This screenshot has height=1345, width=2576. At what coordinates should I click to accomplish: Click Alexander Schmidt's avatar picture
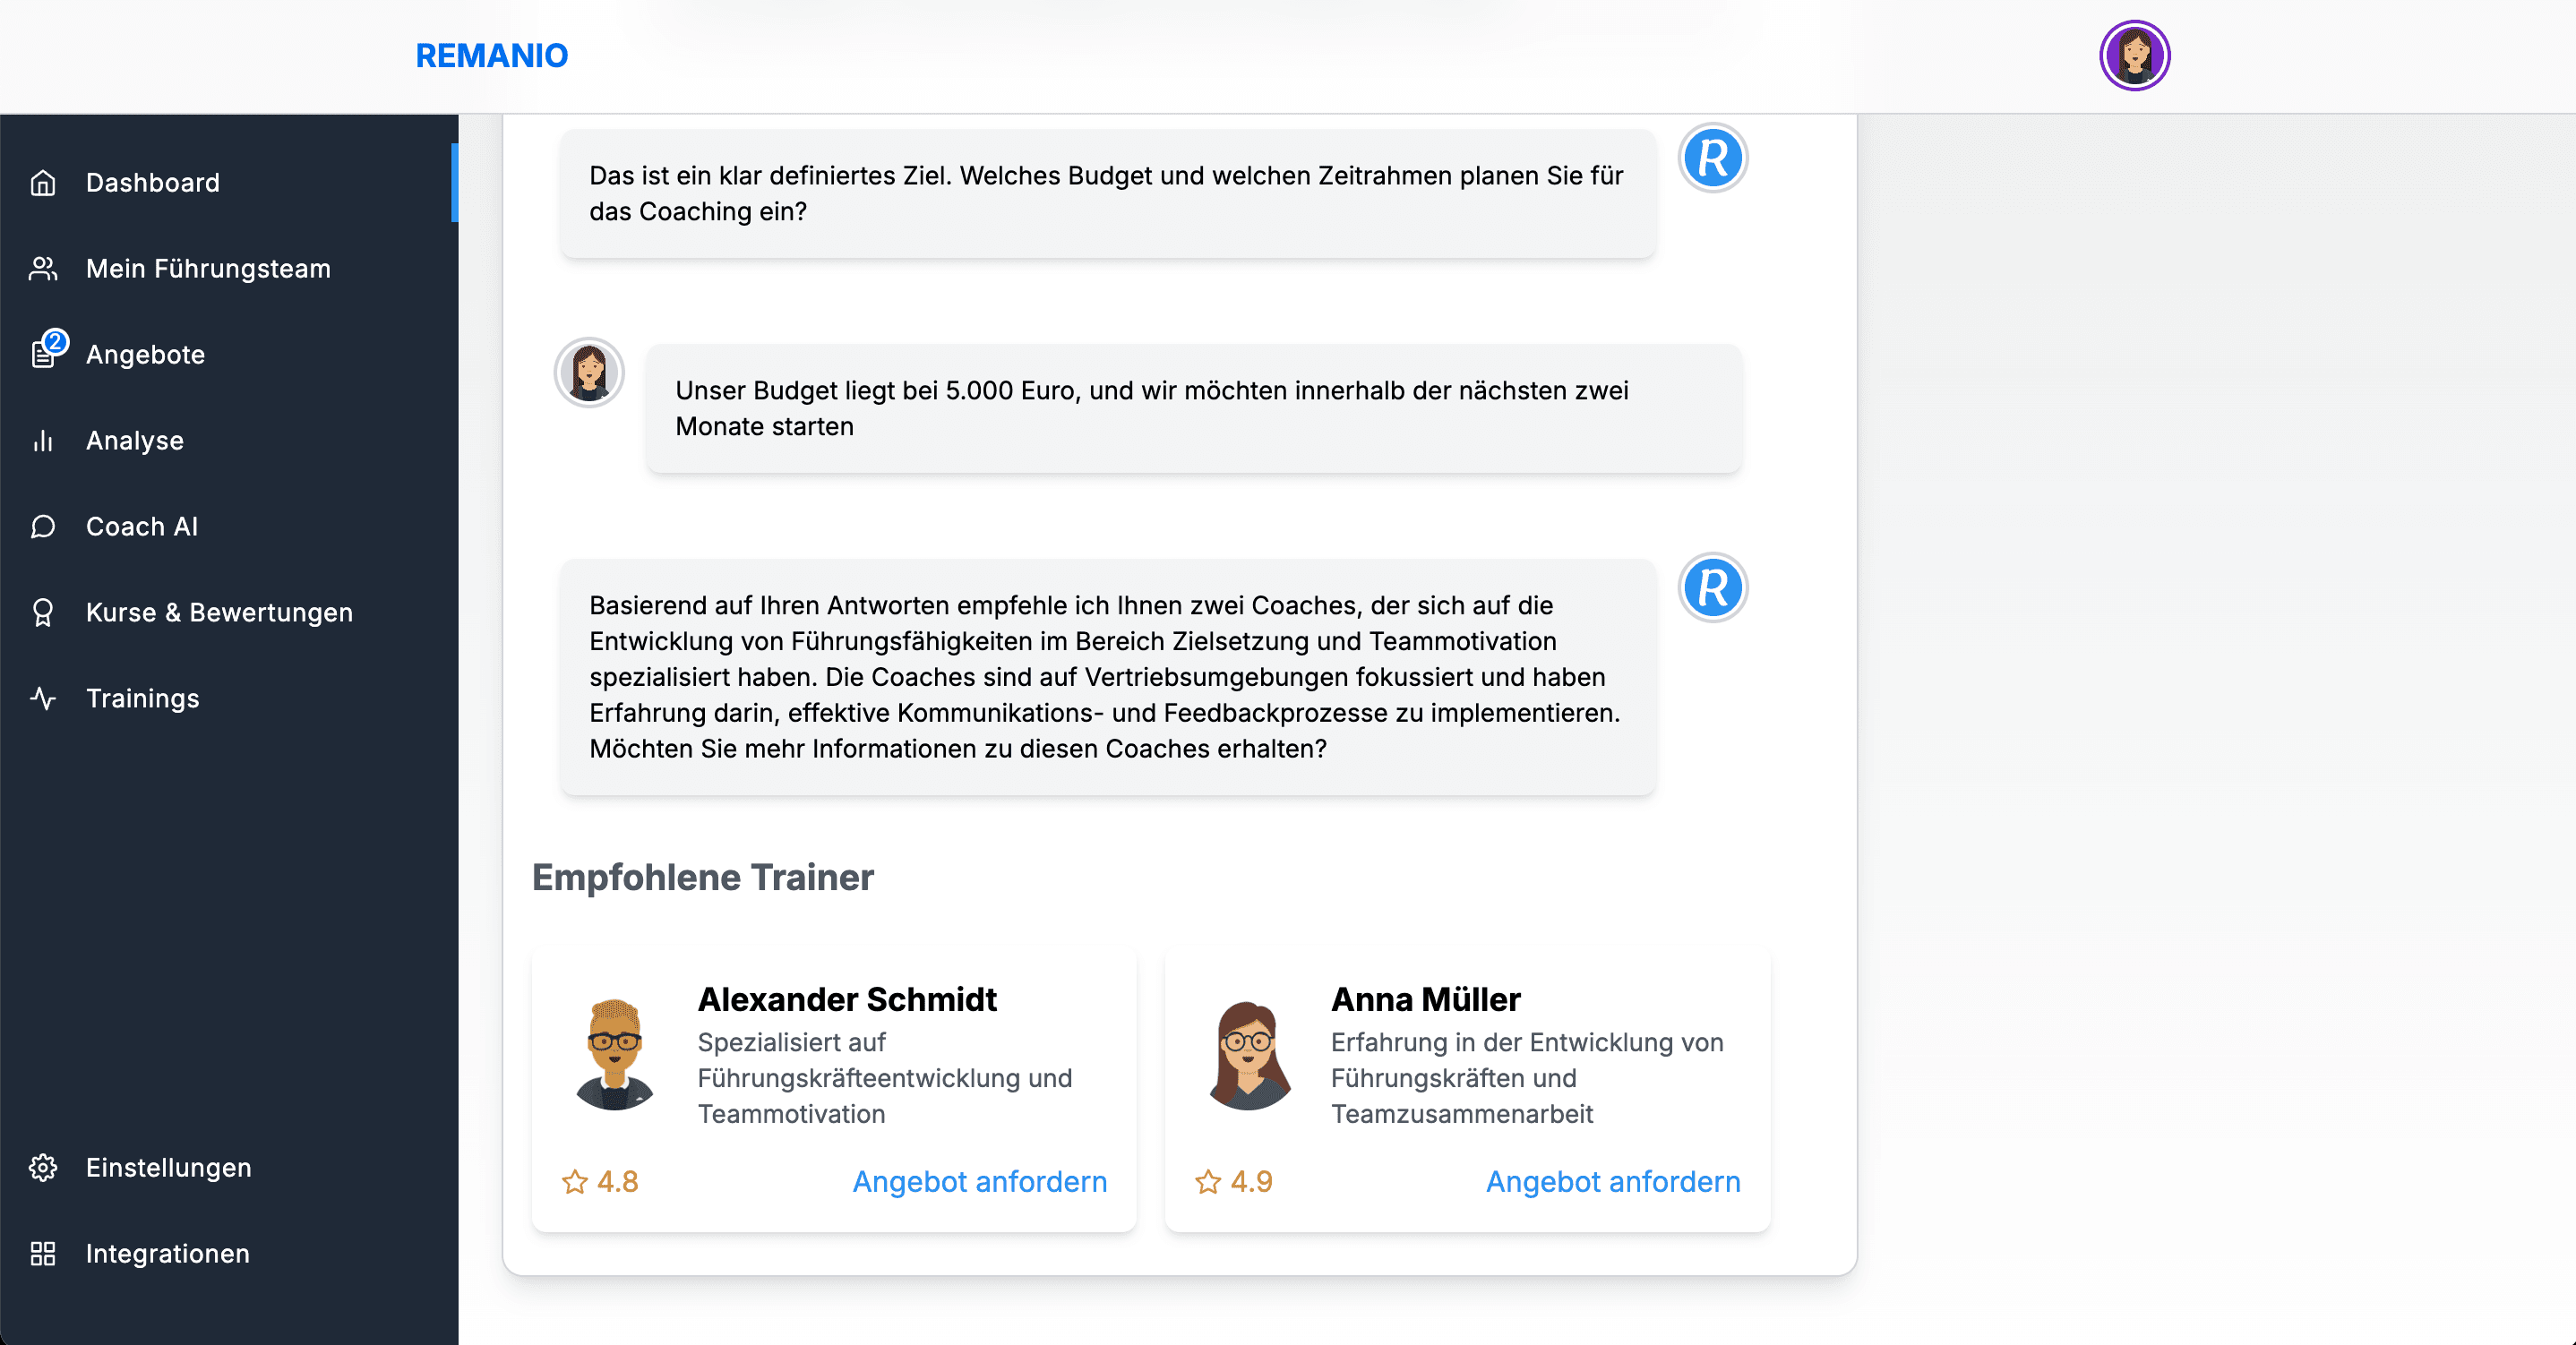tap(614, 1055)
